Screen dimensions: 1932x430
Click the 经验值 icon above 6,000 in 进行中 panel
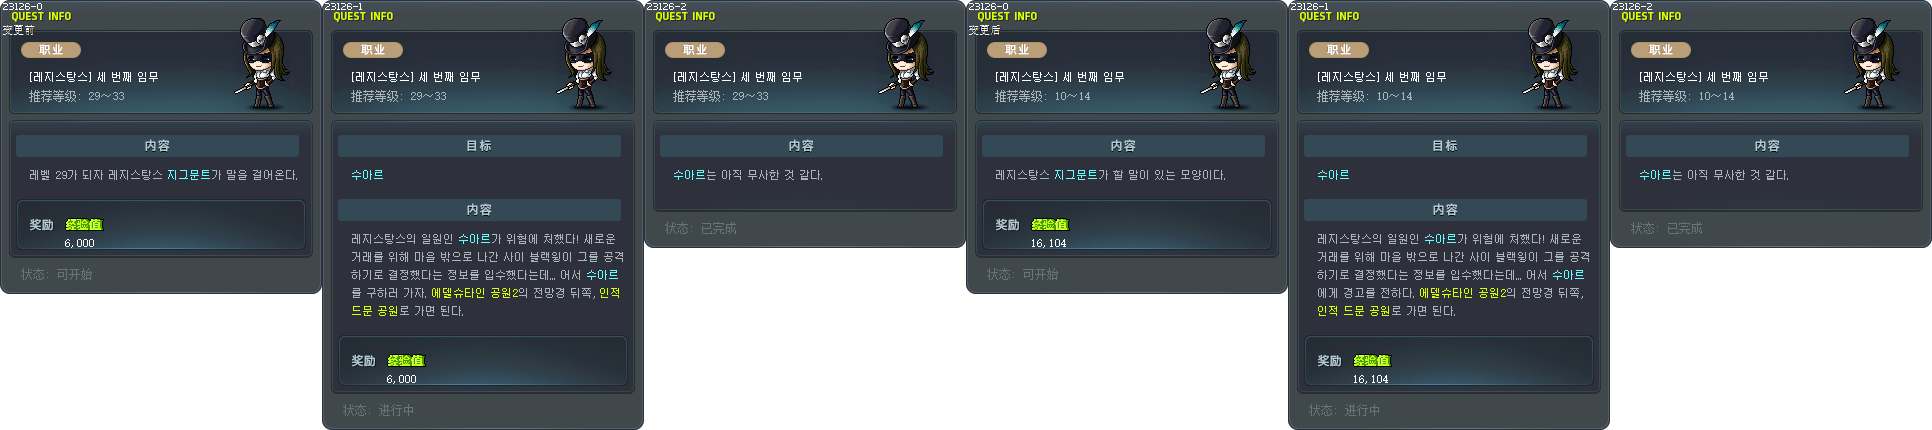click(x=406, y=360)
